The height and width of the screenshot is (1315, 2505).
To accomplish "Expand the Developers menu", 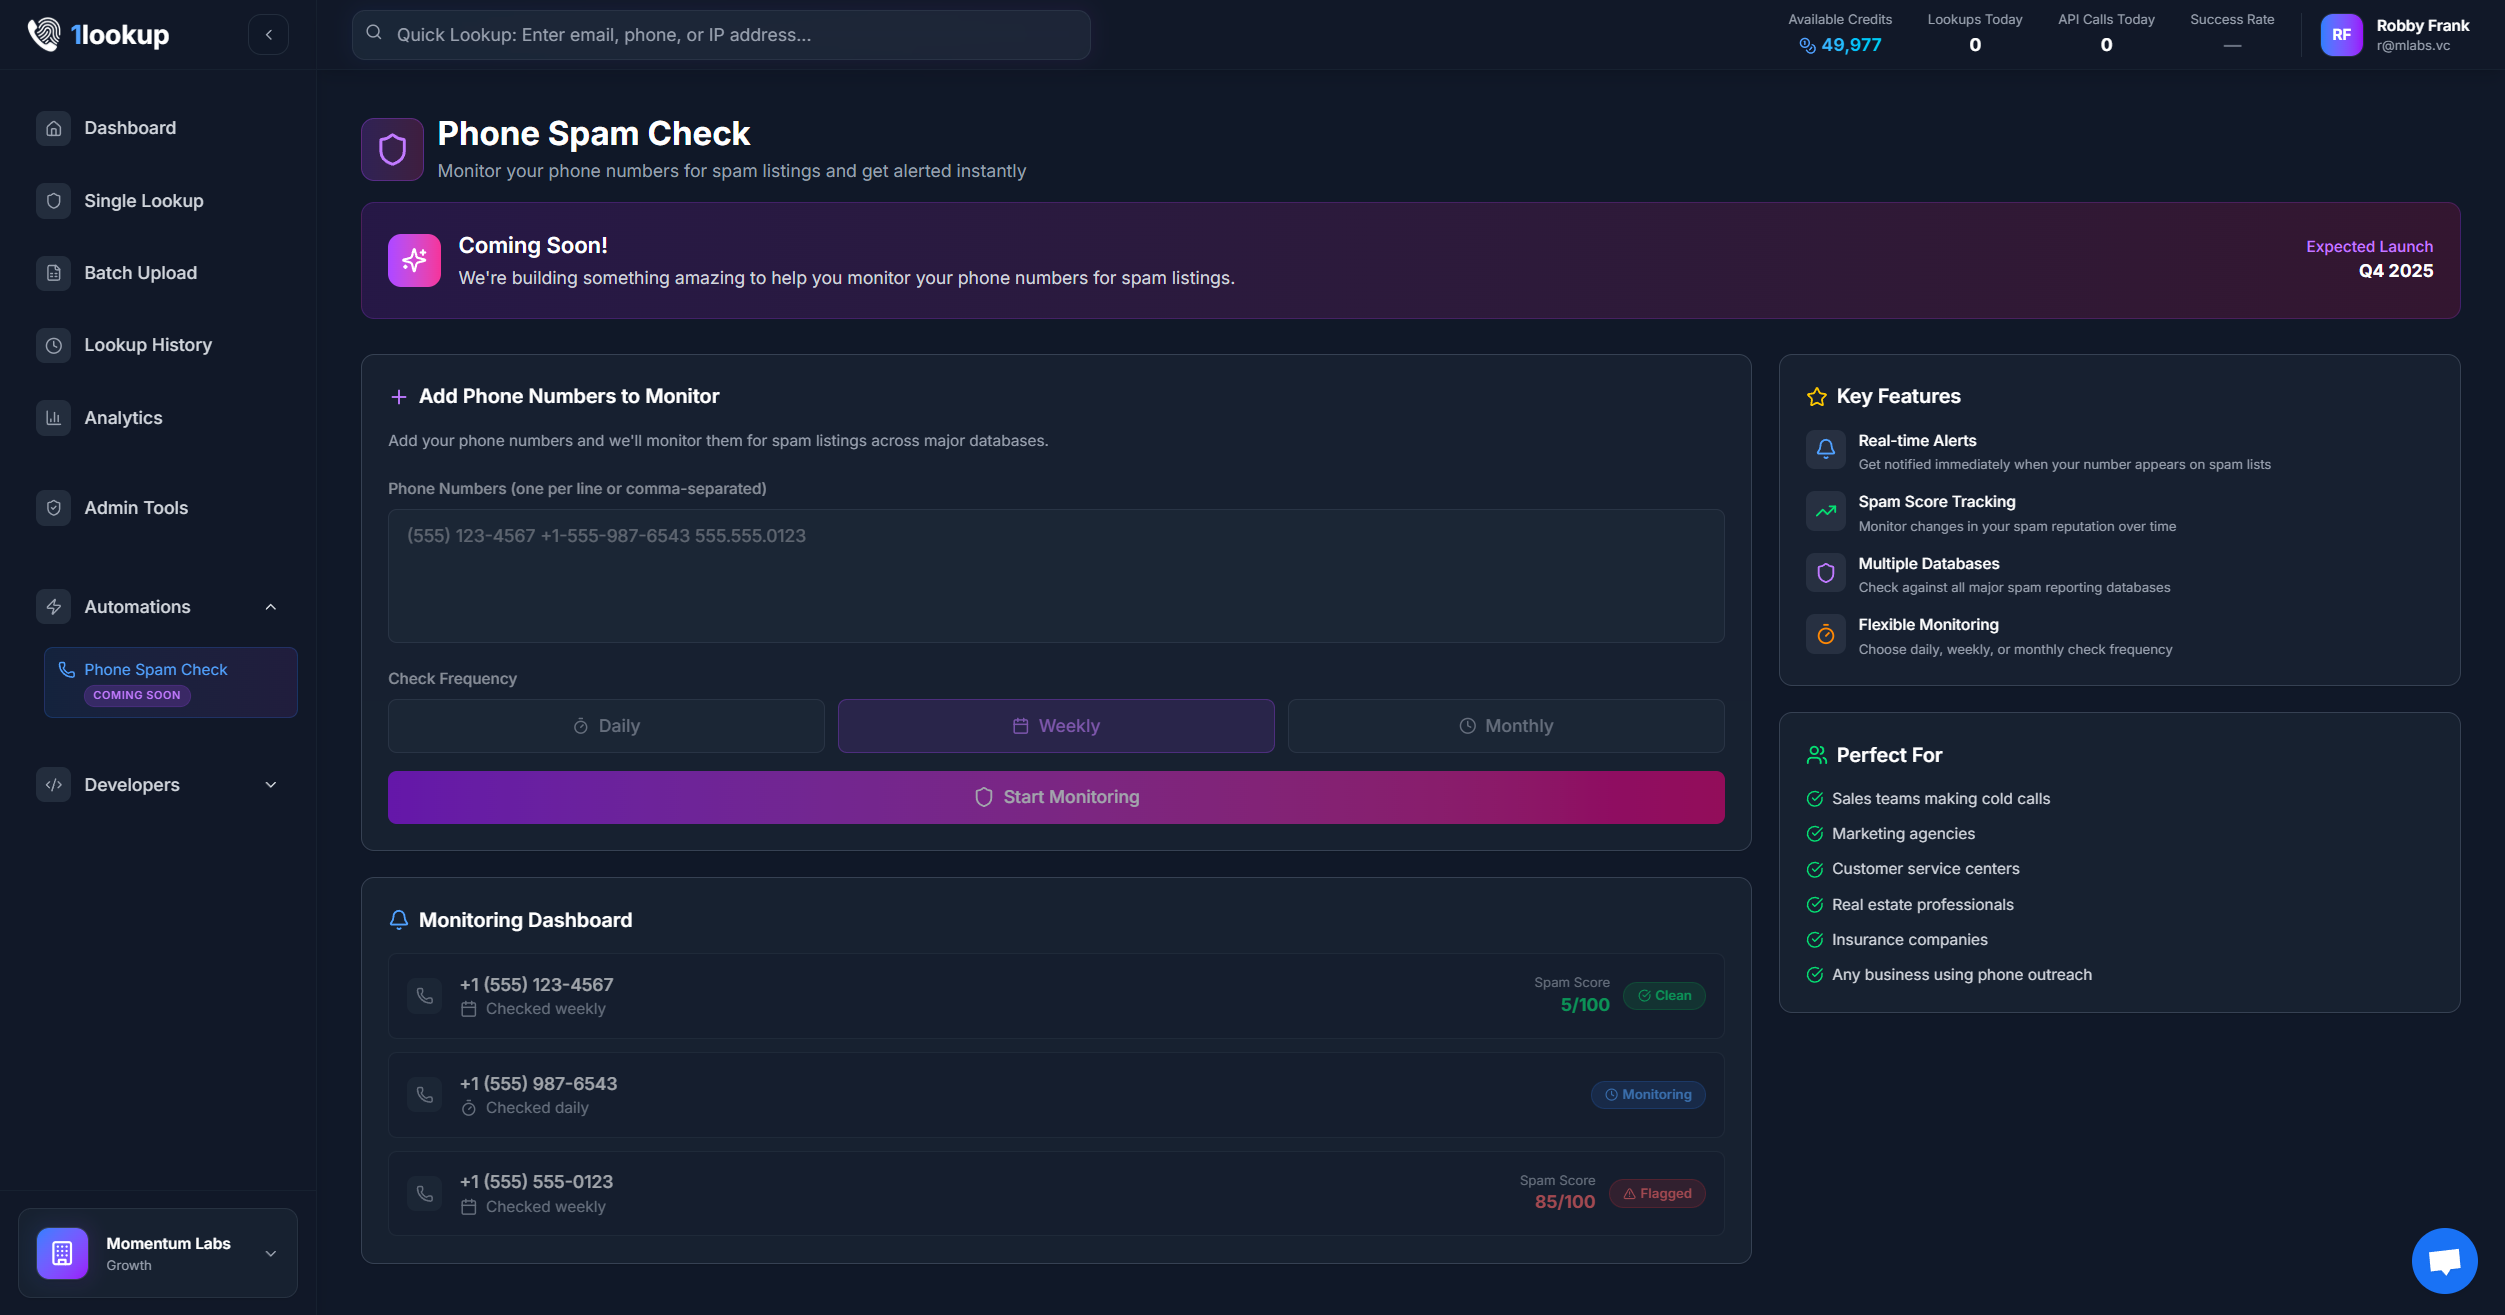I will (270, 785).
